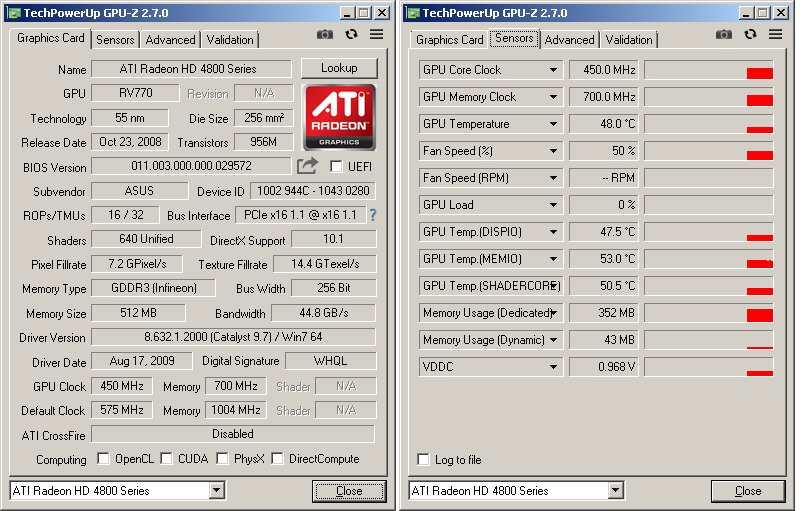Enable Log to file checkbox
This screenshot has width=804, height=511.
tap(423, 459)
